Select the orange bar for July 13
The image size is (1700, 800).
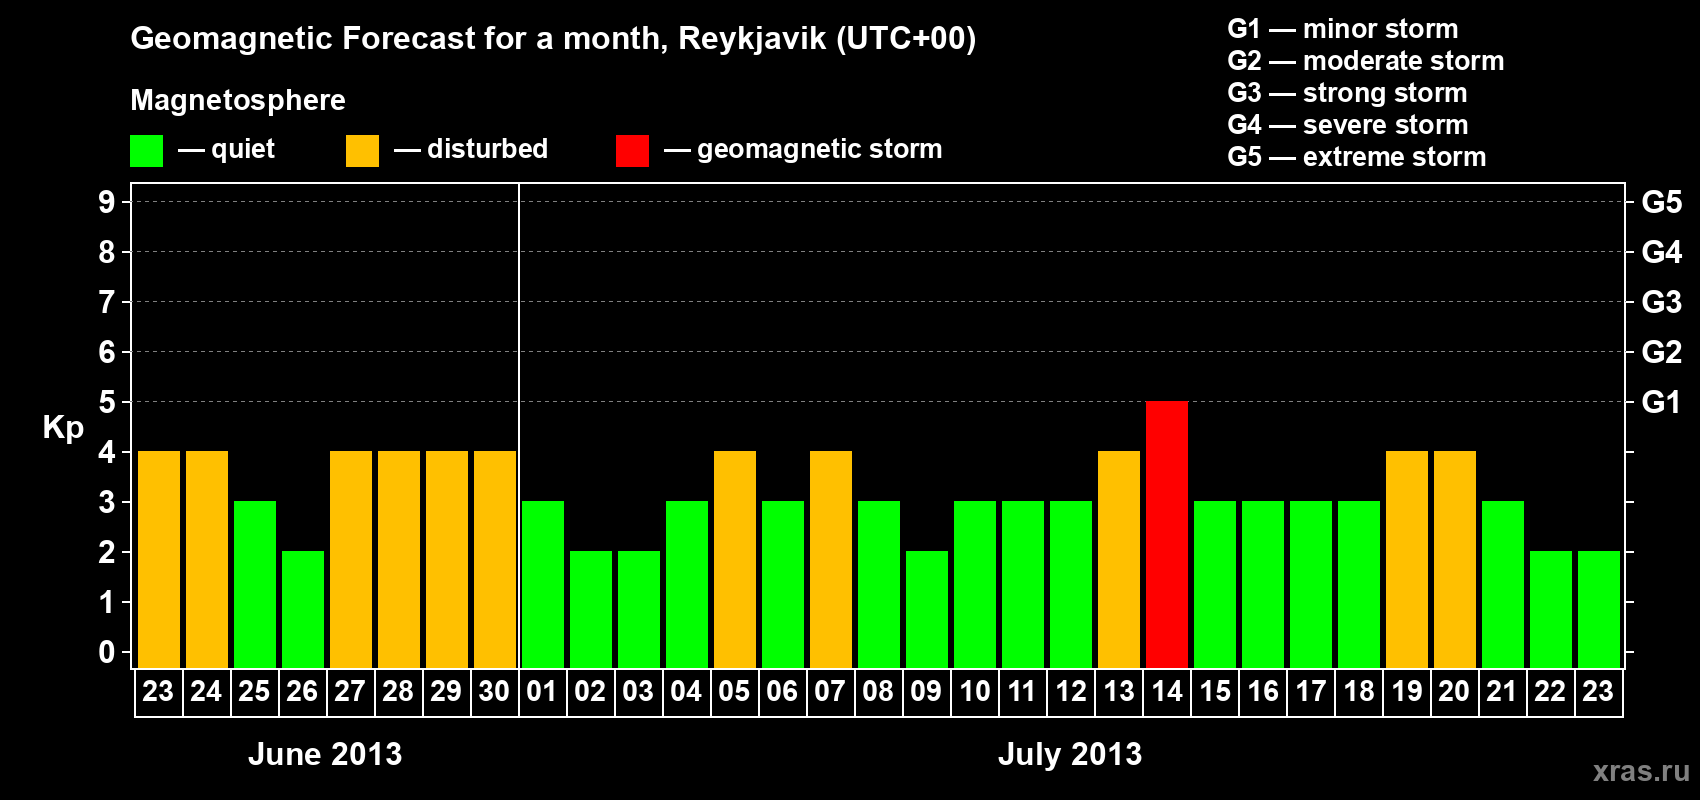click(x=1119, y=559)
